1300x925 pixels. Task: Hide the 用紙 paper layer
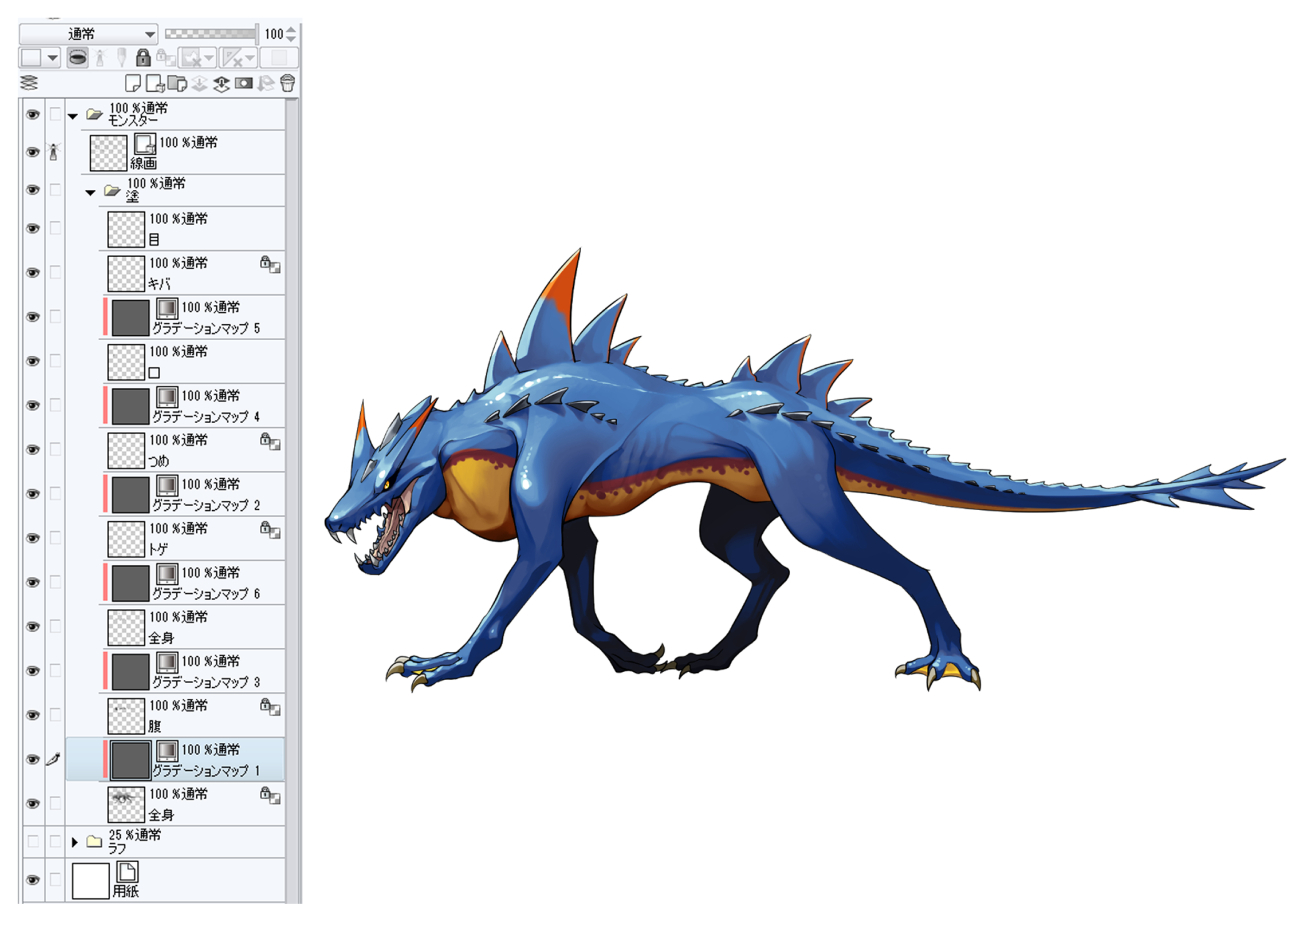point(33,880)
